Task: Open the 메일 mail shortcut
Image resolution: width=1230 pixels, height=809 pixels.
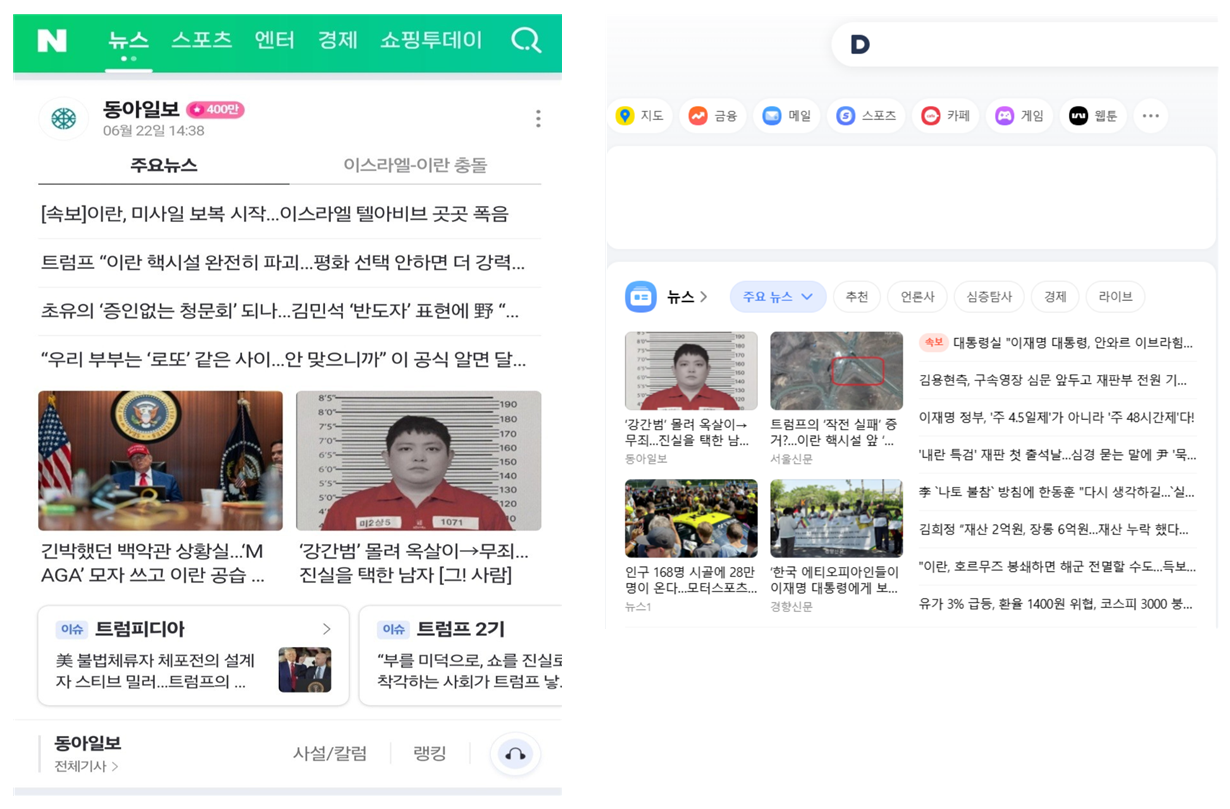Action: pos(787,116)
